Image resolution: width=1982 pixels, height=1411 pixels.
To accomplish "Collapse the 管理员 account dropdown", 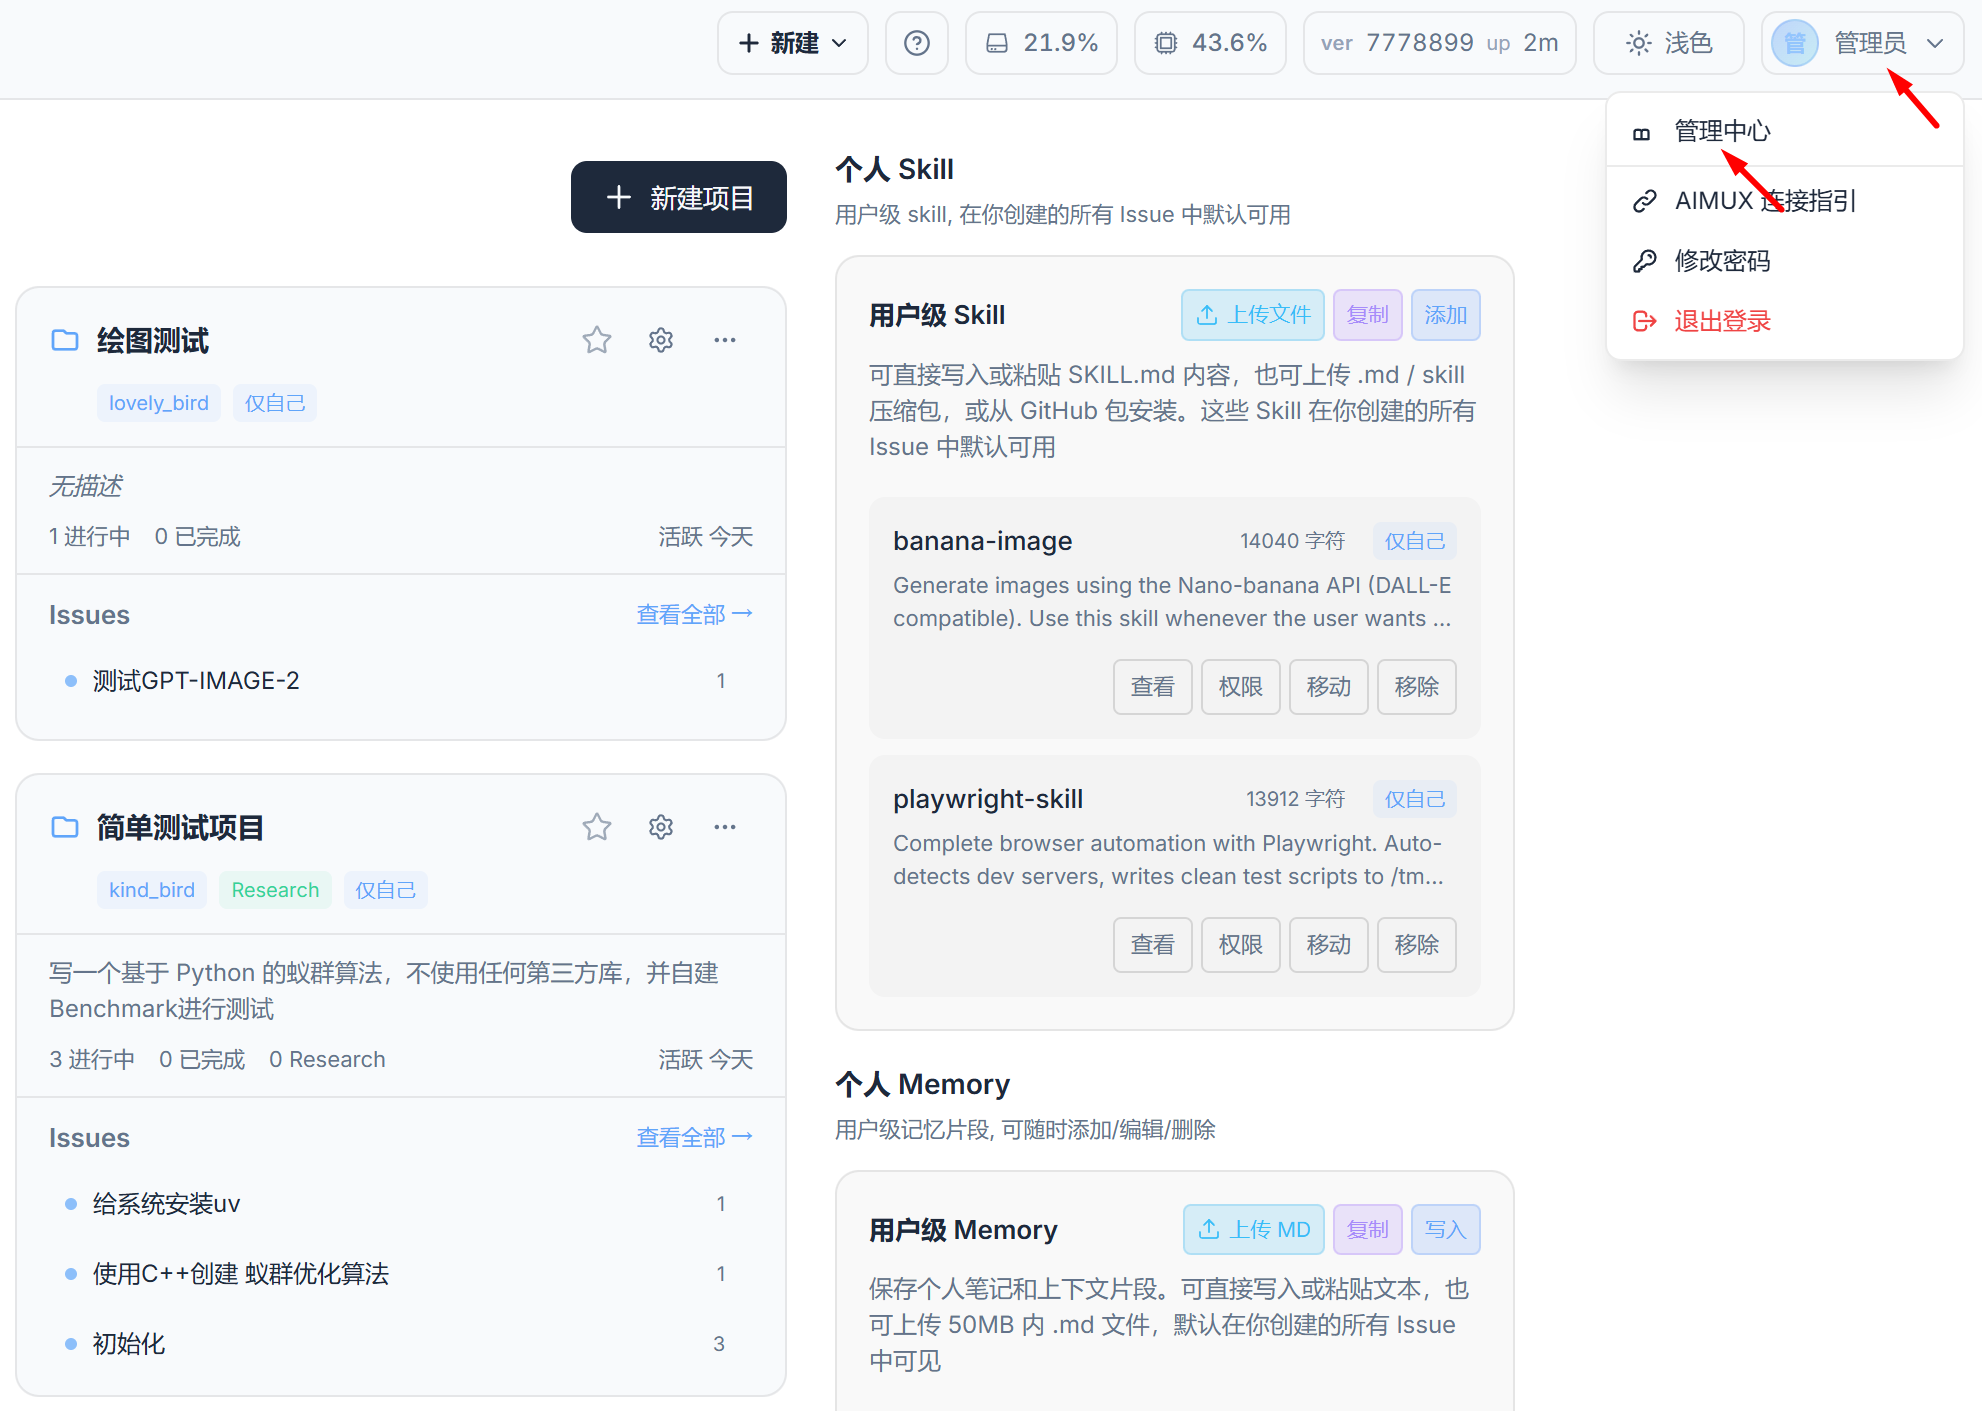I will [x=1863, y=43].
